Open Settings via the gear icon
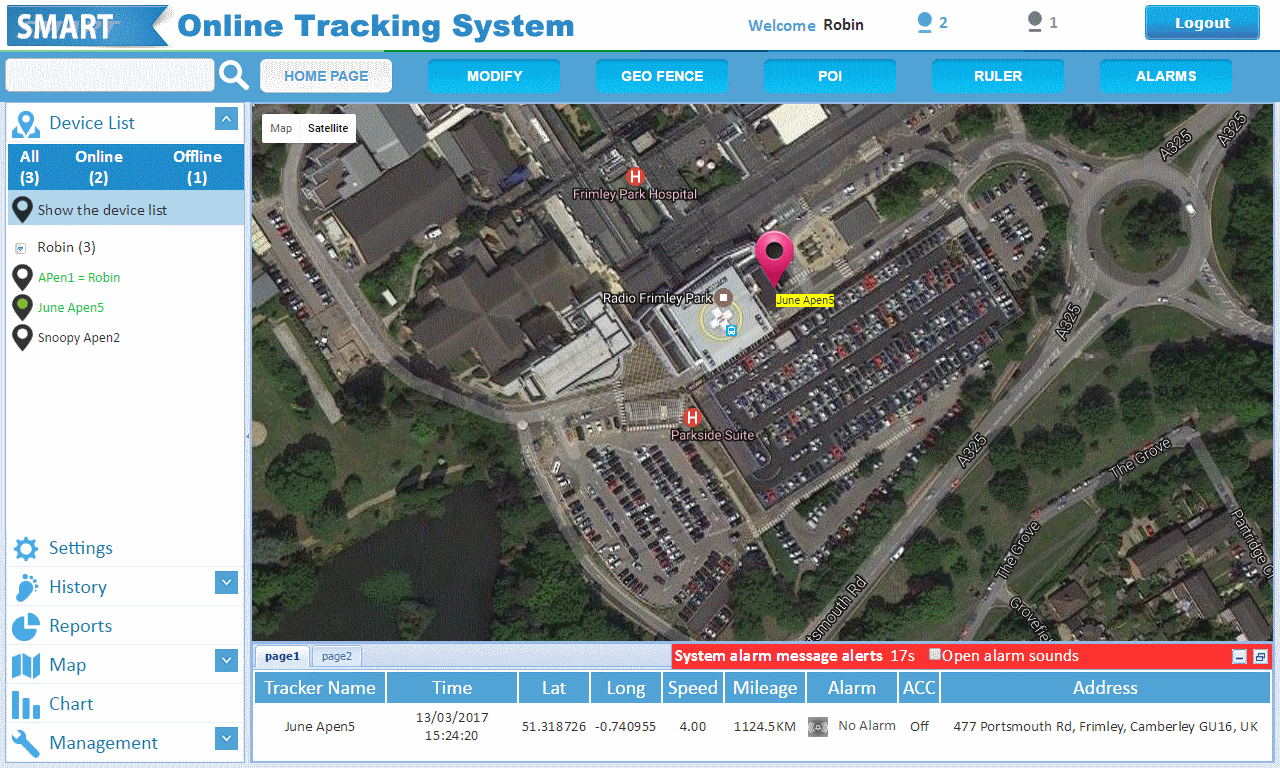Image resolution: width=1280 pixels, height=768 pixels. pos(26,548)
